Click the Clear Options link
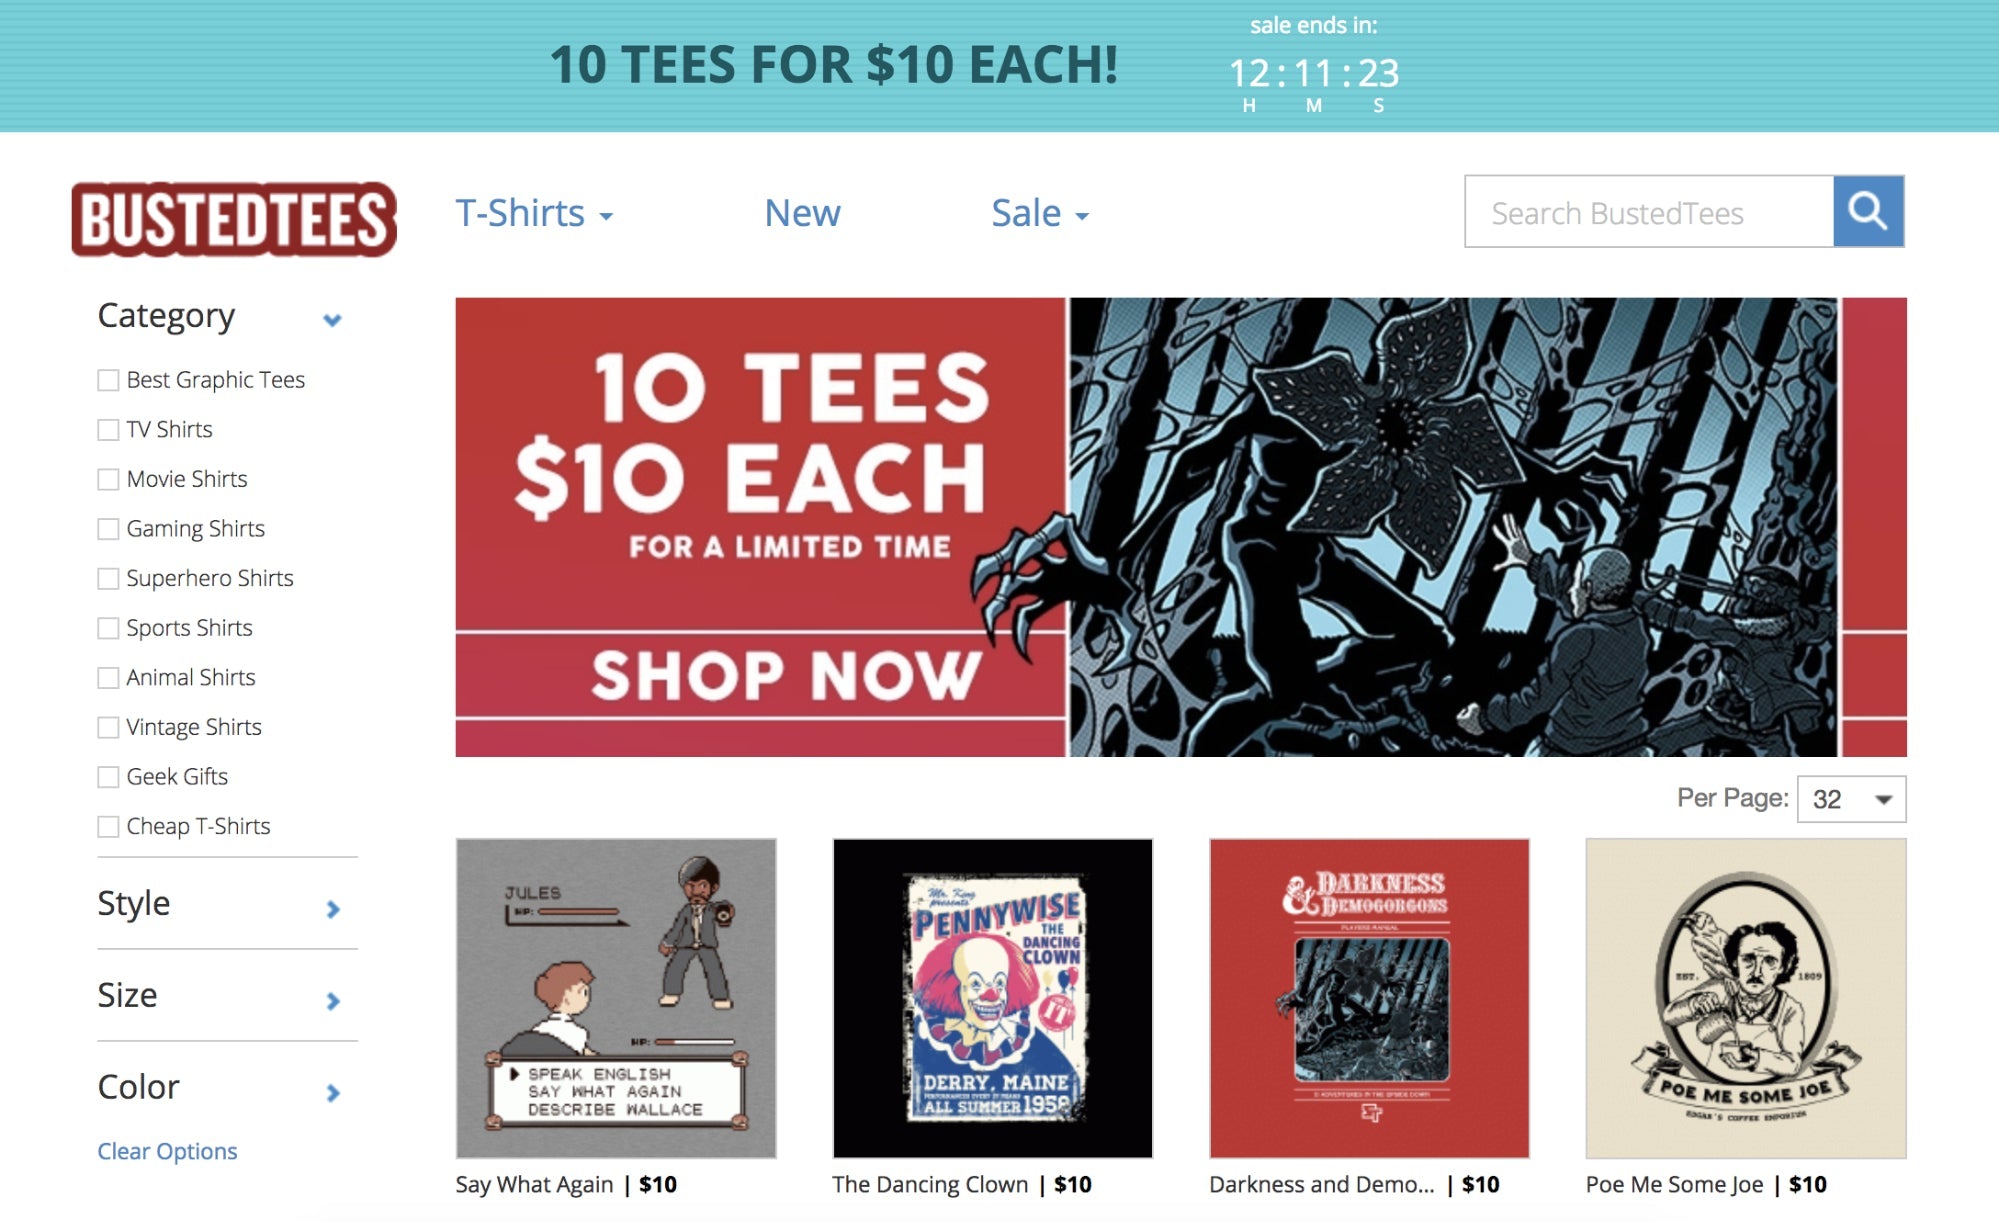Viewport: 1999px width, 1222px height. pos(167,1151)
